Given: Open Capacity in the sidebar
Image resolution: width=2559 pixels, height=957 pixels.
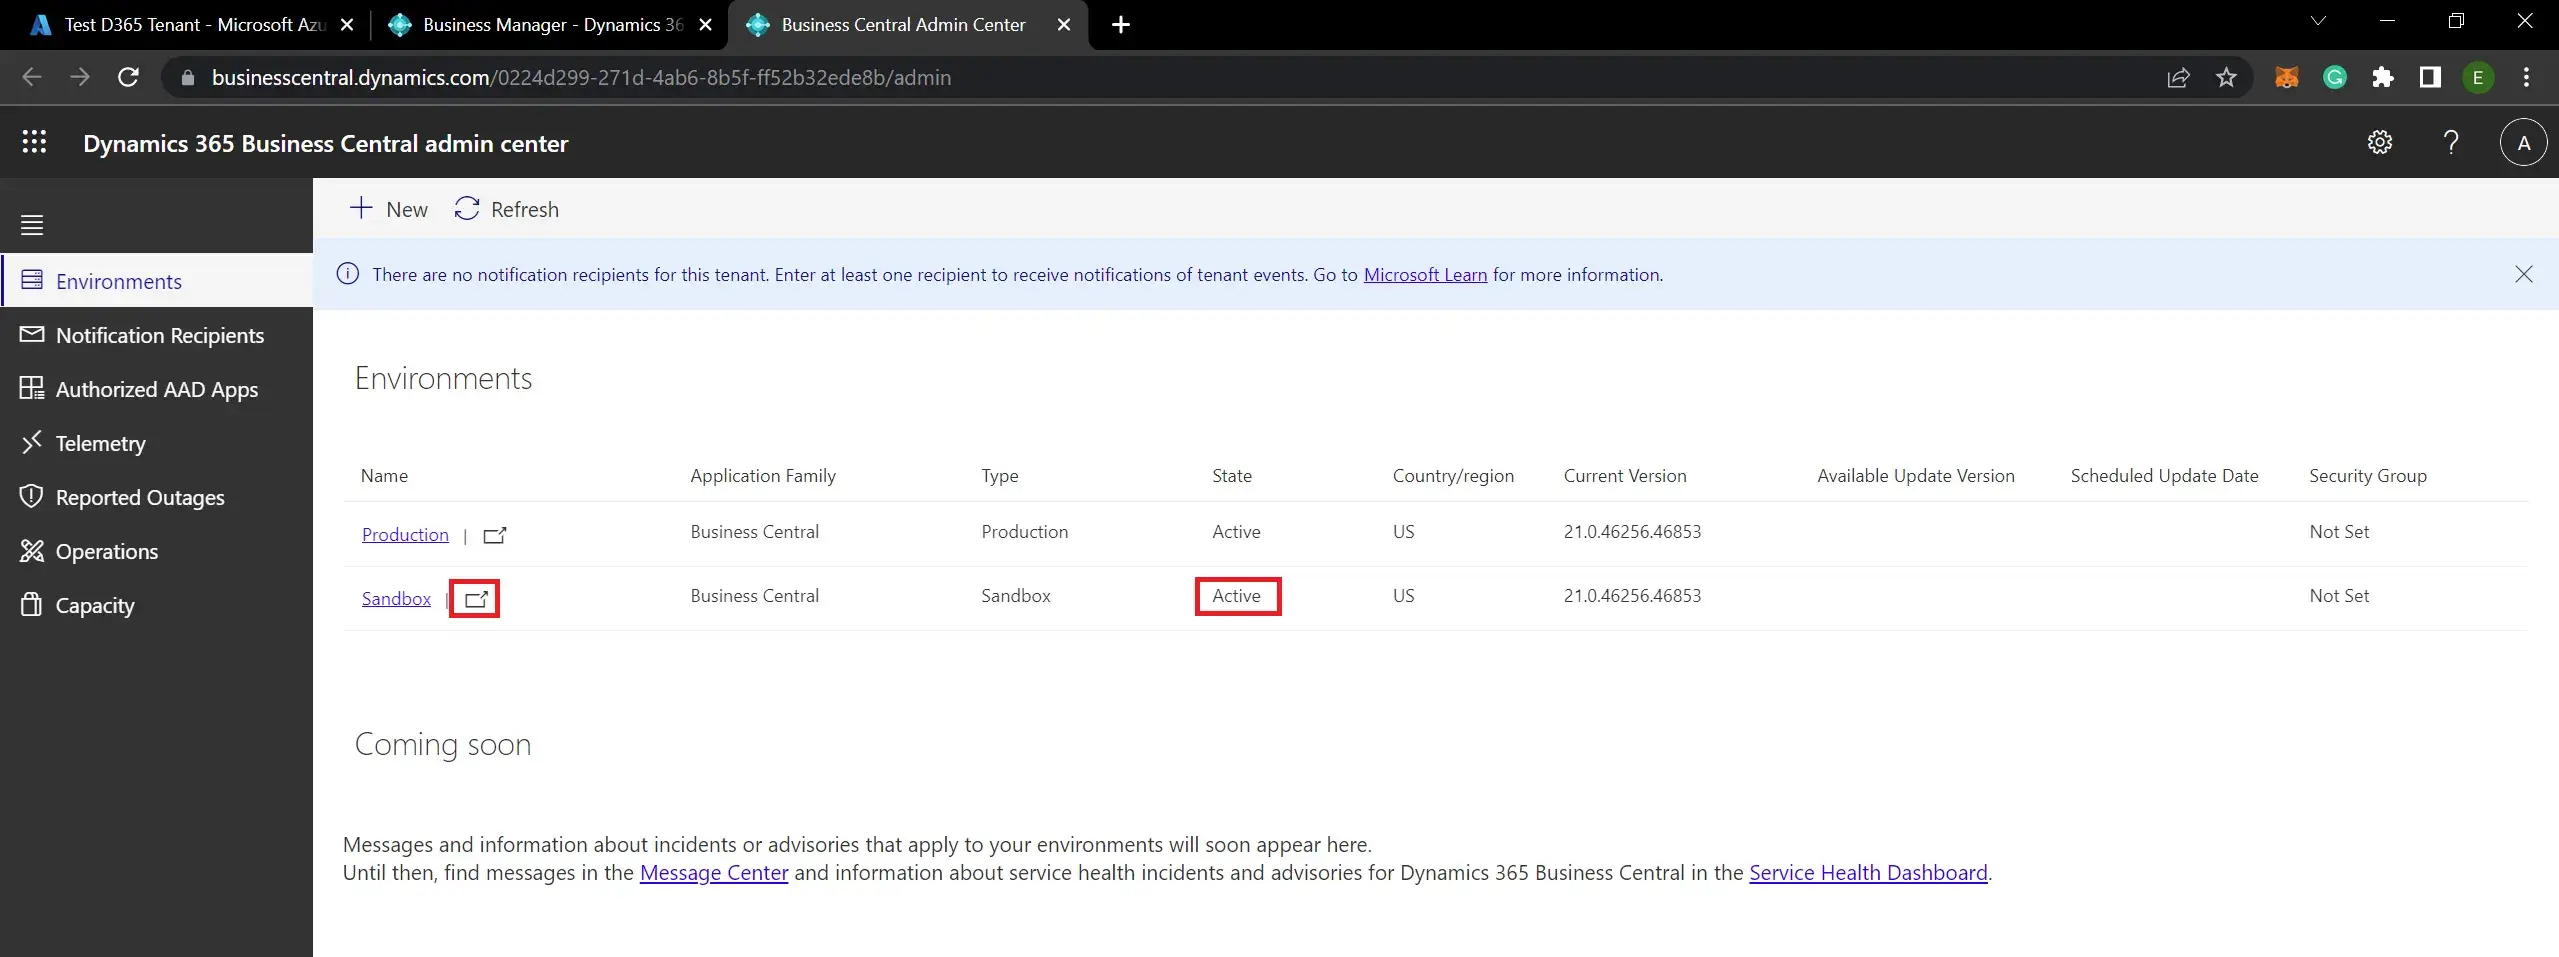Looking at the screenshot, I should [x=158, y=605].
